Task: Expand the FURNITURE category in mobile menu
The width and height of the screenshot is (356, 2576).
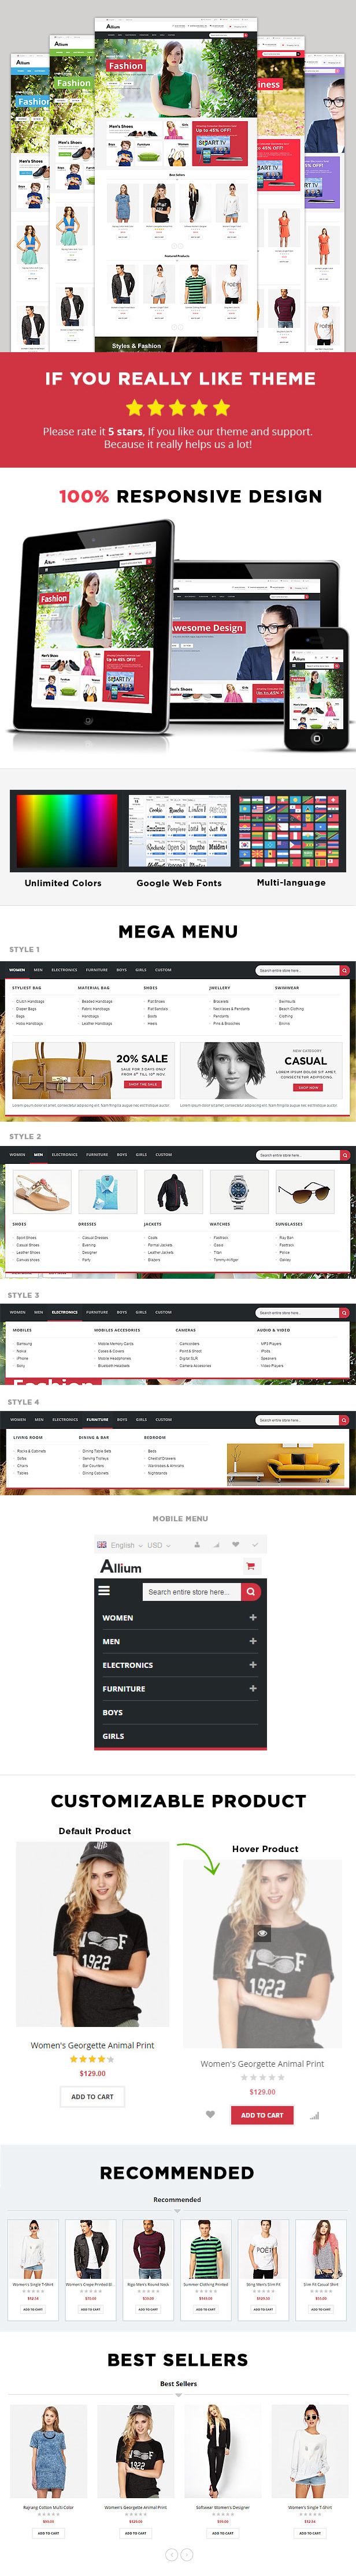Action: (x=252, y=1689)
